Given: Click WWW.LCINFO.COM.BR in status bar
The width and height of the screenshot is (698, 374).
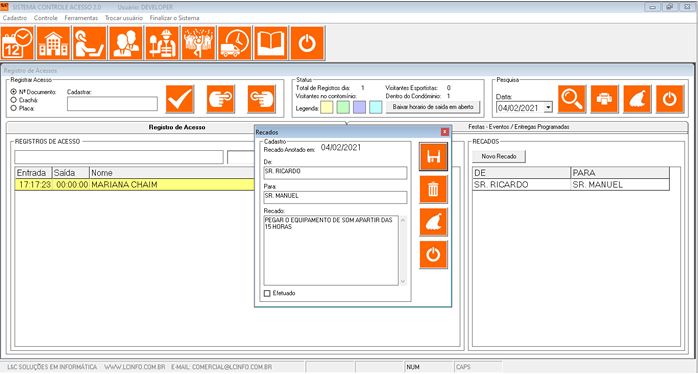Looking at the screenshot, I should coord(135,367).
